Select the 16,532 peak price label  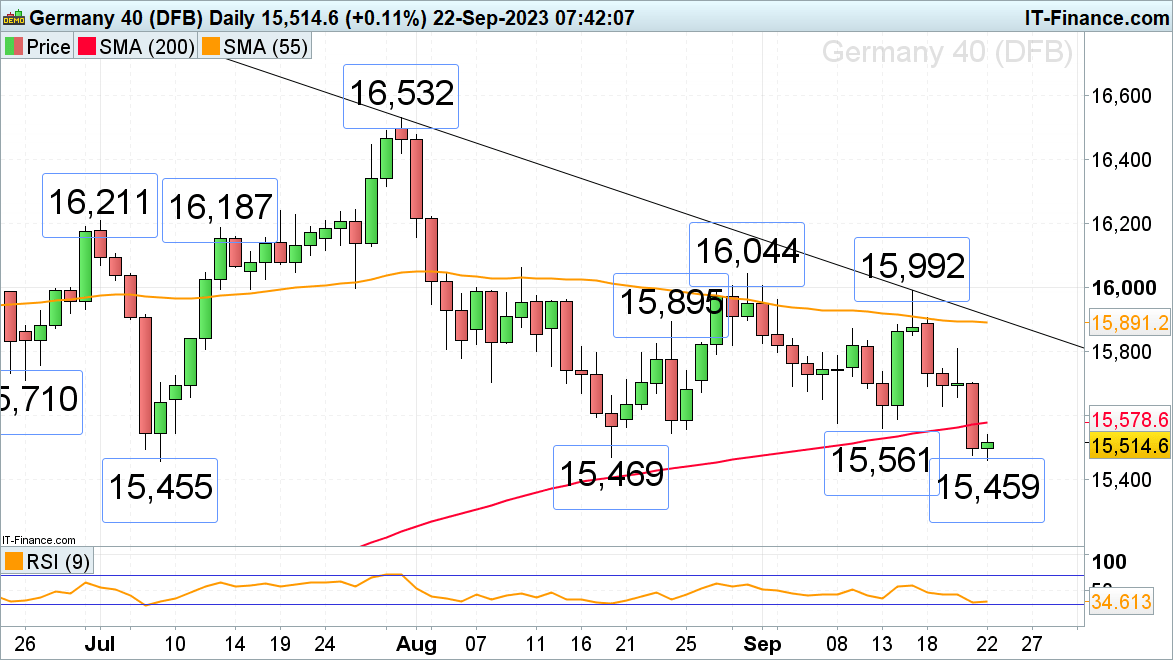tap(400, 95)
